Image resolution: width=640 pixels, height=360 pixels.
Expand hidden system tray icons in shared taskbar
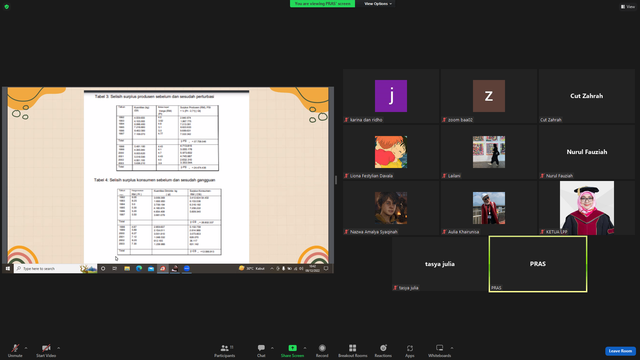pos(272,269)
